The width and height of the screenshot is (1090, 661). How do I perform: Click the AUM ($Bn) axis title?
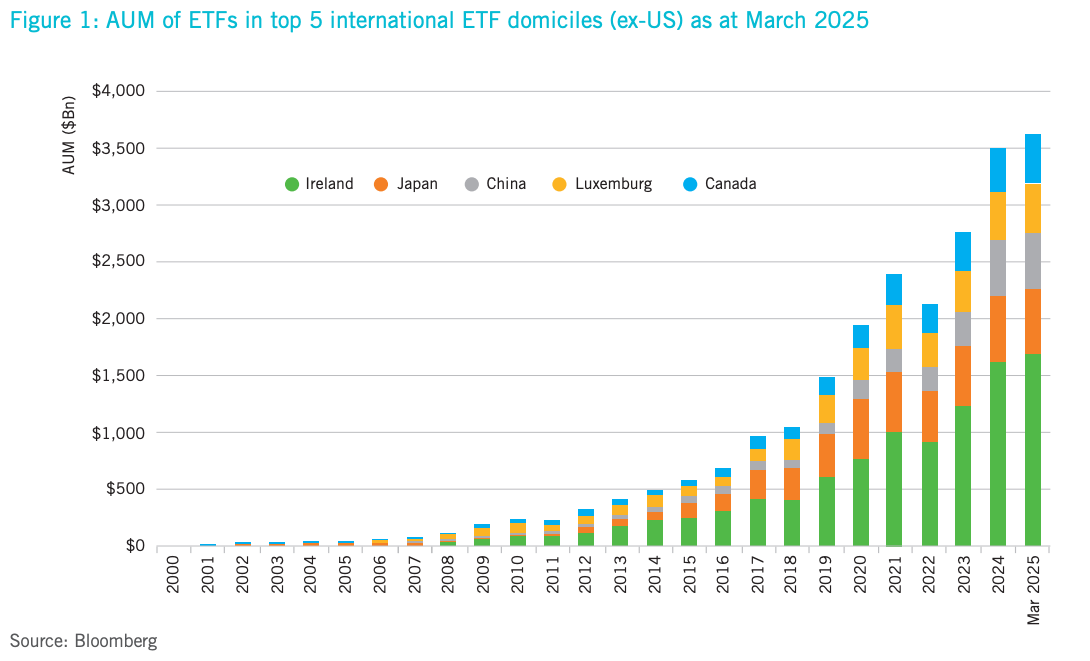pyautogui.click(x=68, y=136)
